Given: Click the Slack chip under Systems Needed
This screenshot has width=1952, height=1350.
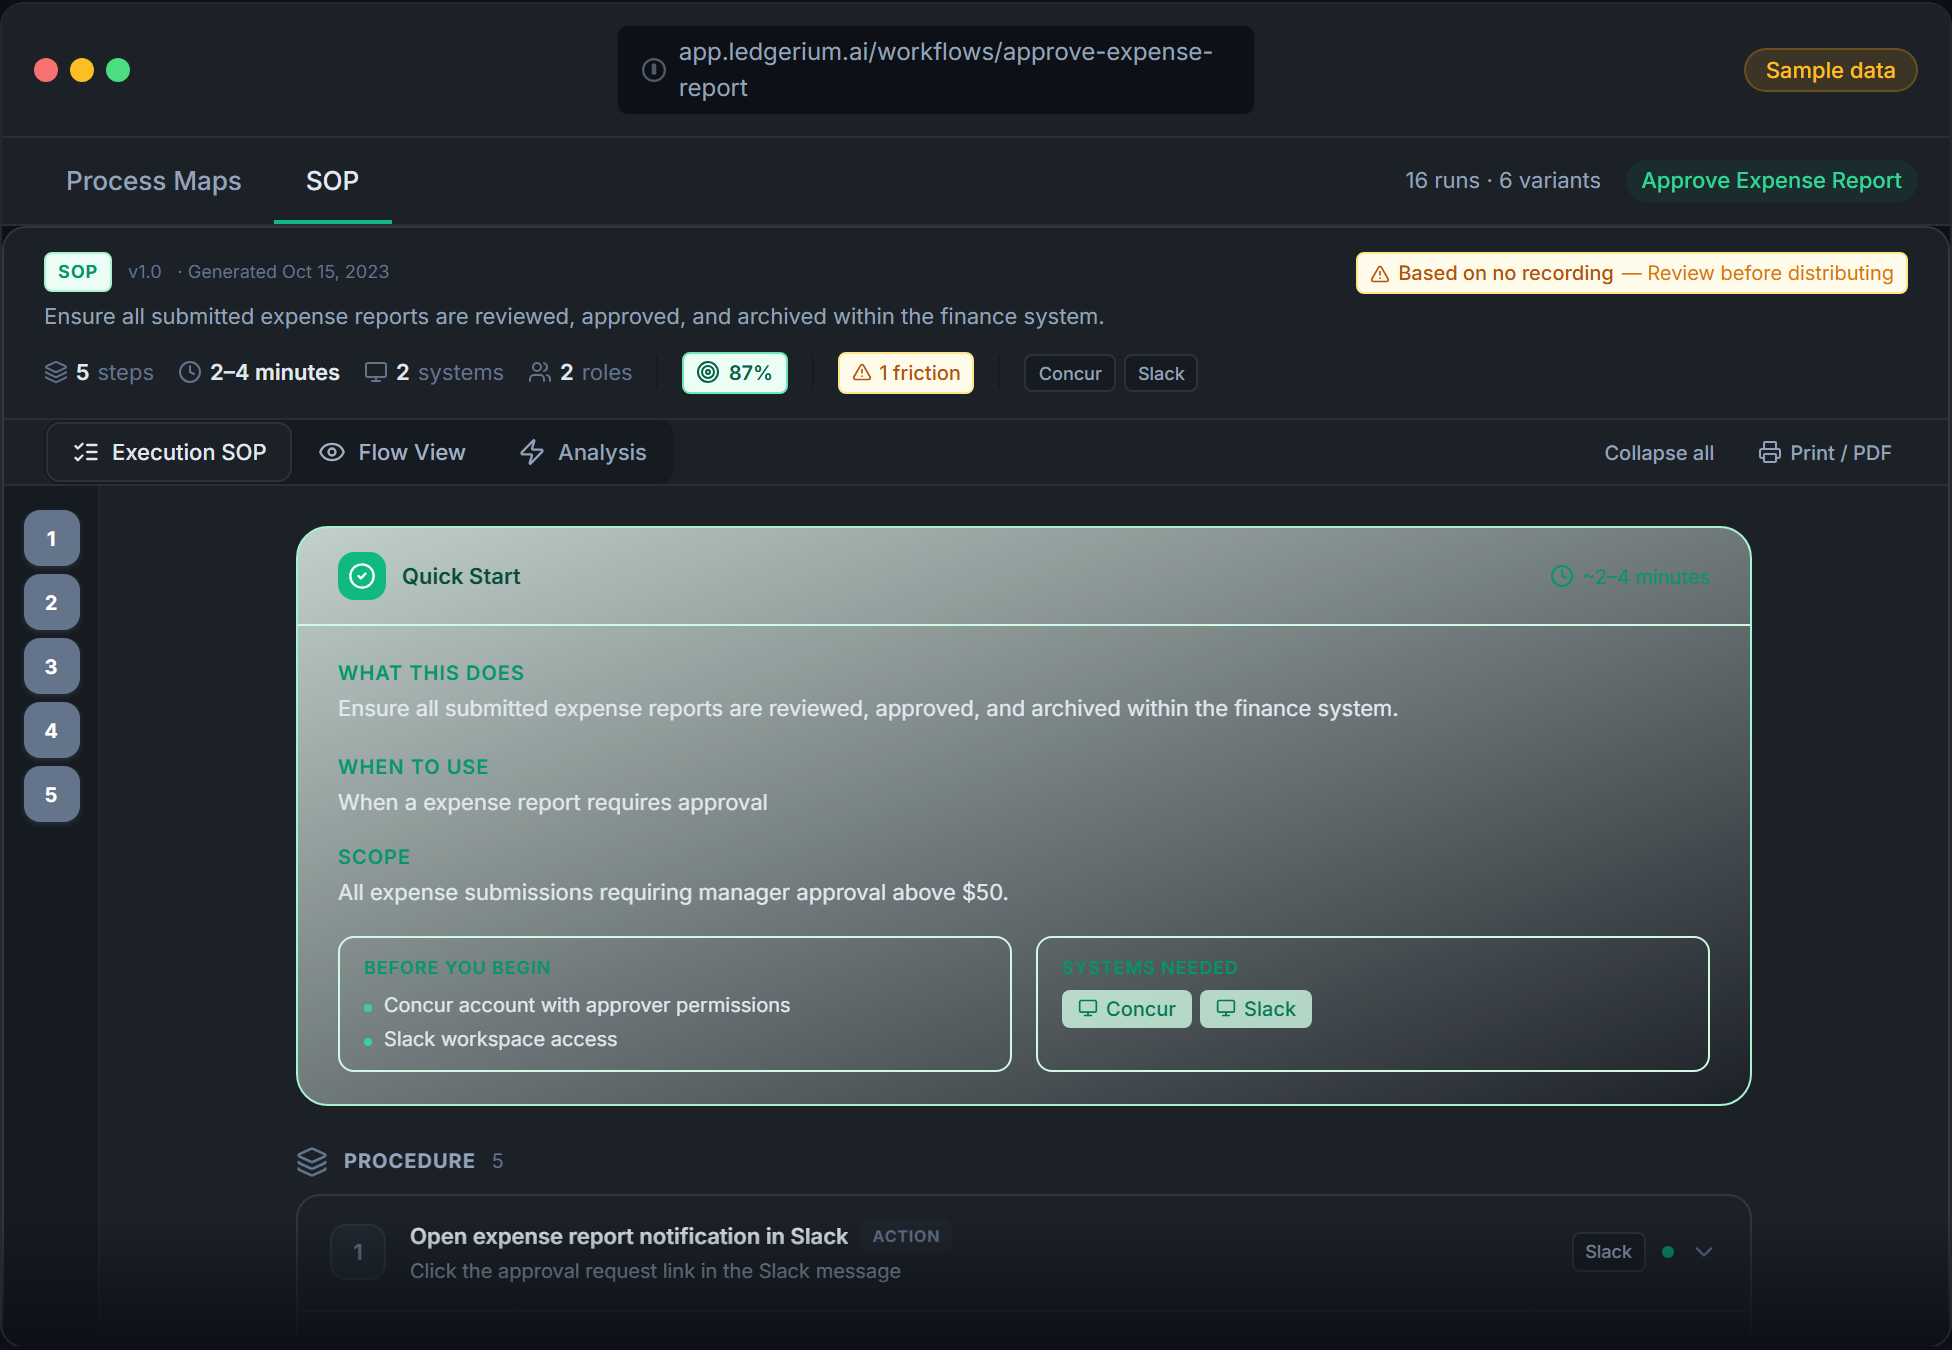Looking at the screenshot, I should (x=1256, y=1009).
